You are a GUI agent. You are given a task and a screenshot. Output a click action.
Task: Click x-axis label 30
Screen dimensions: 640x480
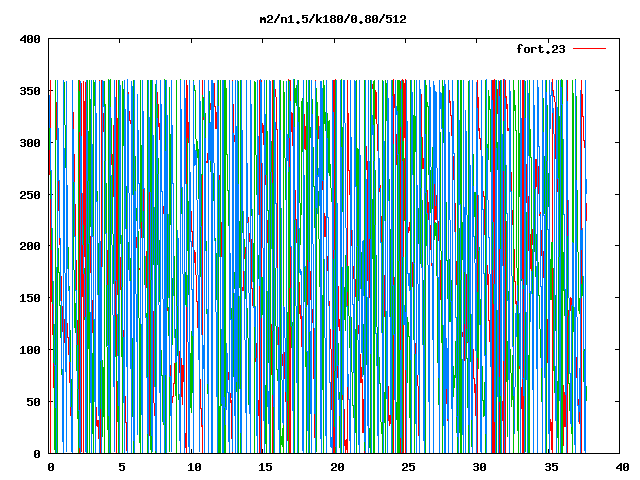click(x=480, y=467)
